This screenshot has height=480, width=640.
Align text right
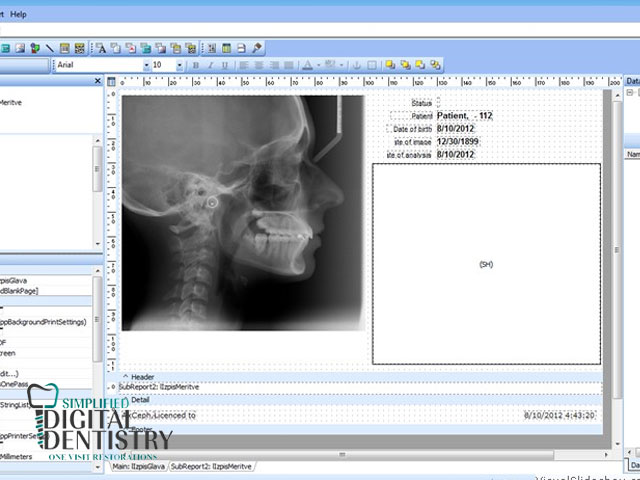point(274,65)
